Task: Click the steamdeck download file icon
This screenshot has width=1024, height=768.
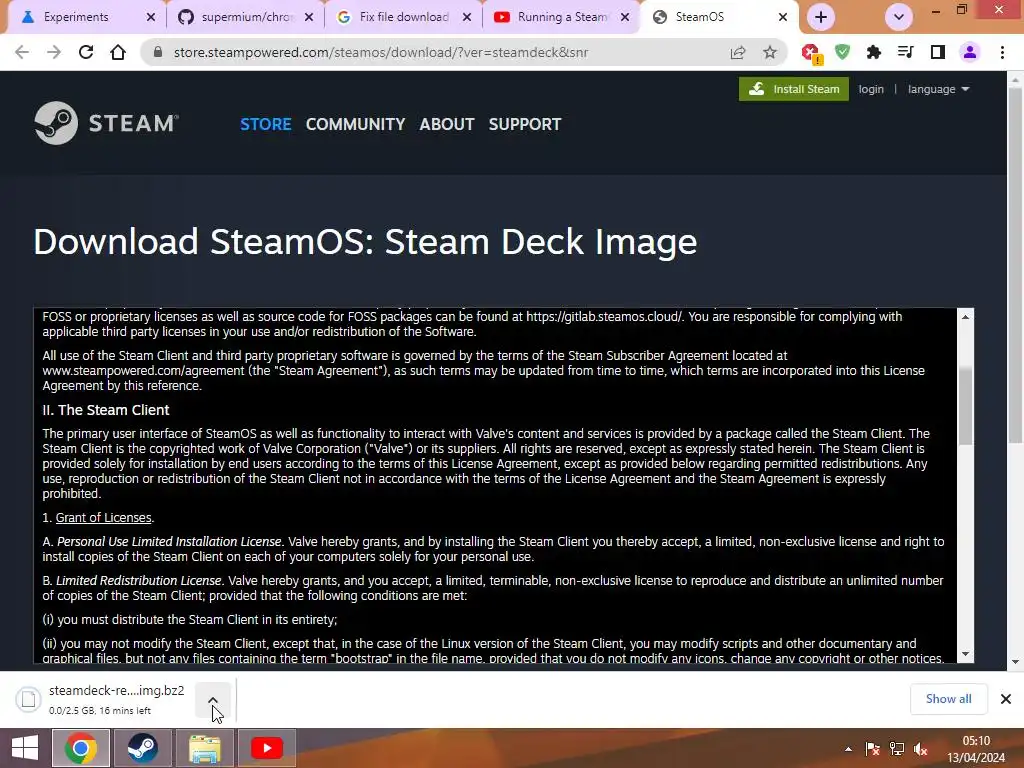Action: (28, 699)
